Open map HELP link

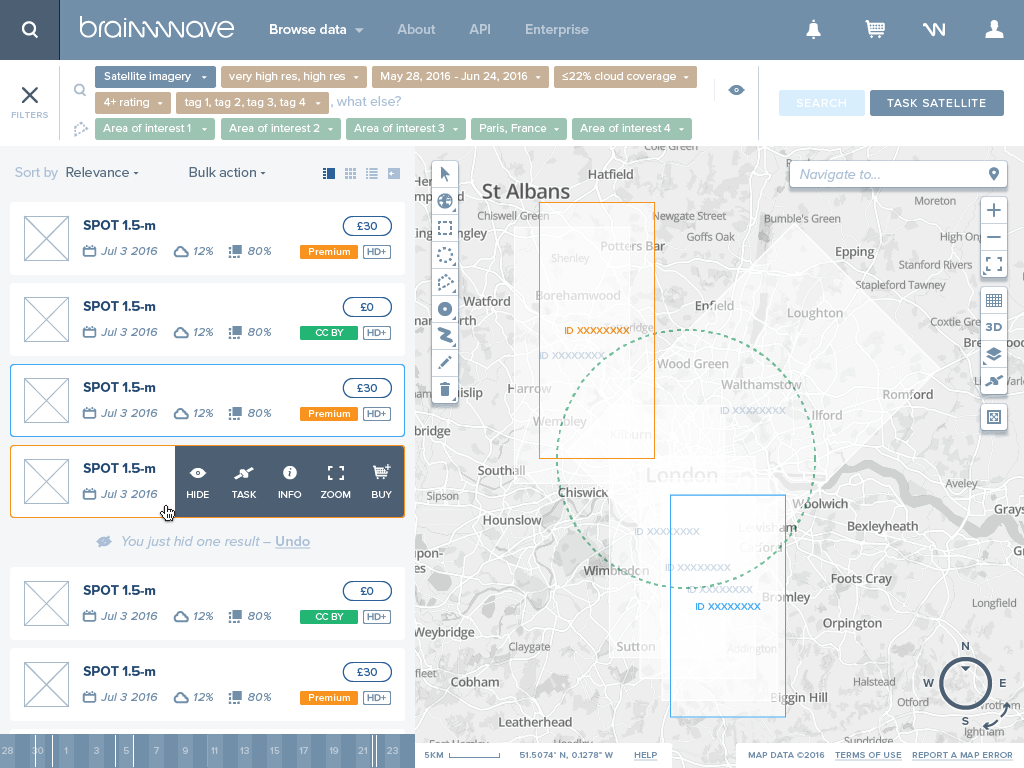tap(645, 755)
